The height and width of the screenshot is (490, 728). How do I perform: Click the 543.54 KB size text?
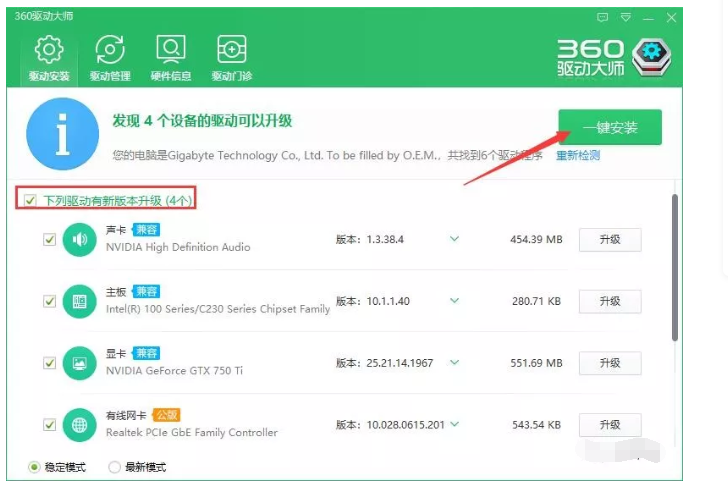(x=536, y=425)
